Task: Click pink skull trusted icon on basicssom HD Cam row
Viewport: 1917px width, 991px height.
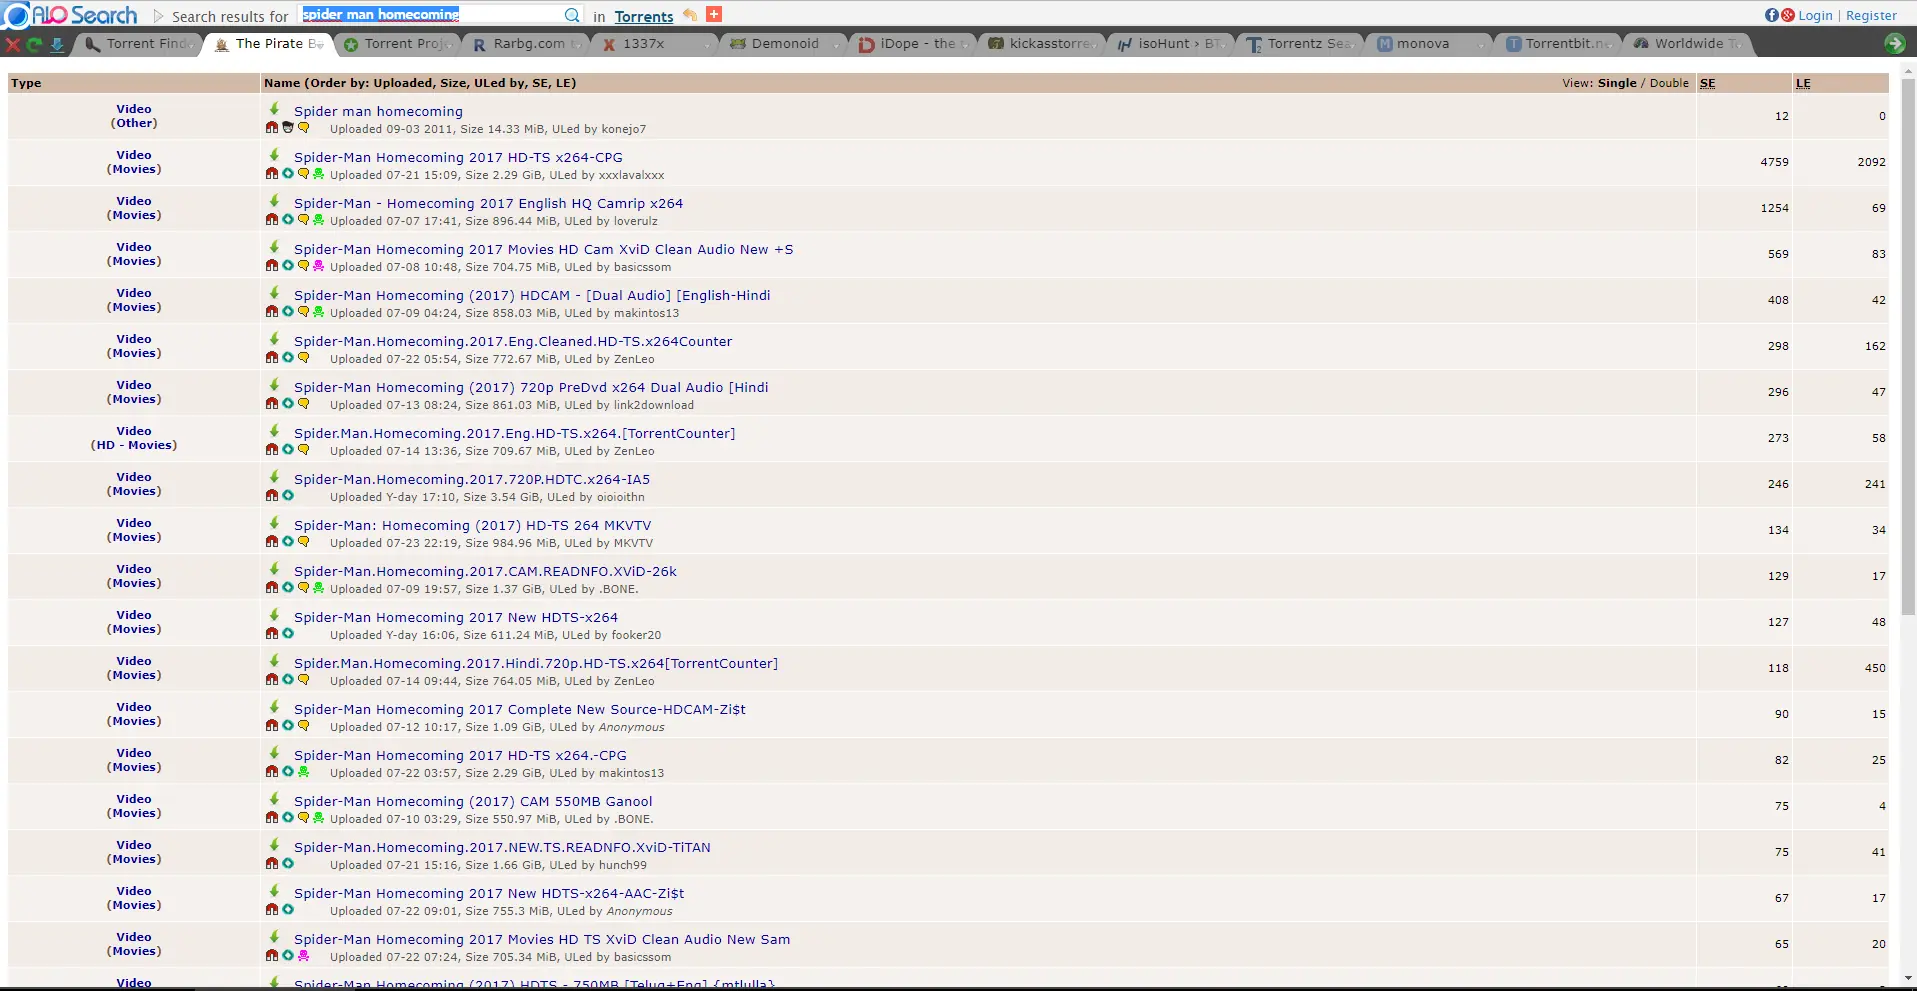Action: pyautogui.click(x=318, y=266)
